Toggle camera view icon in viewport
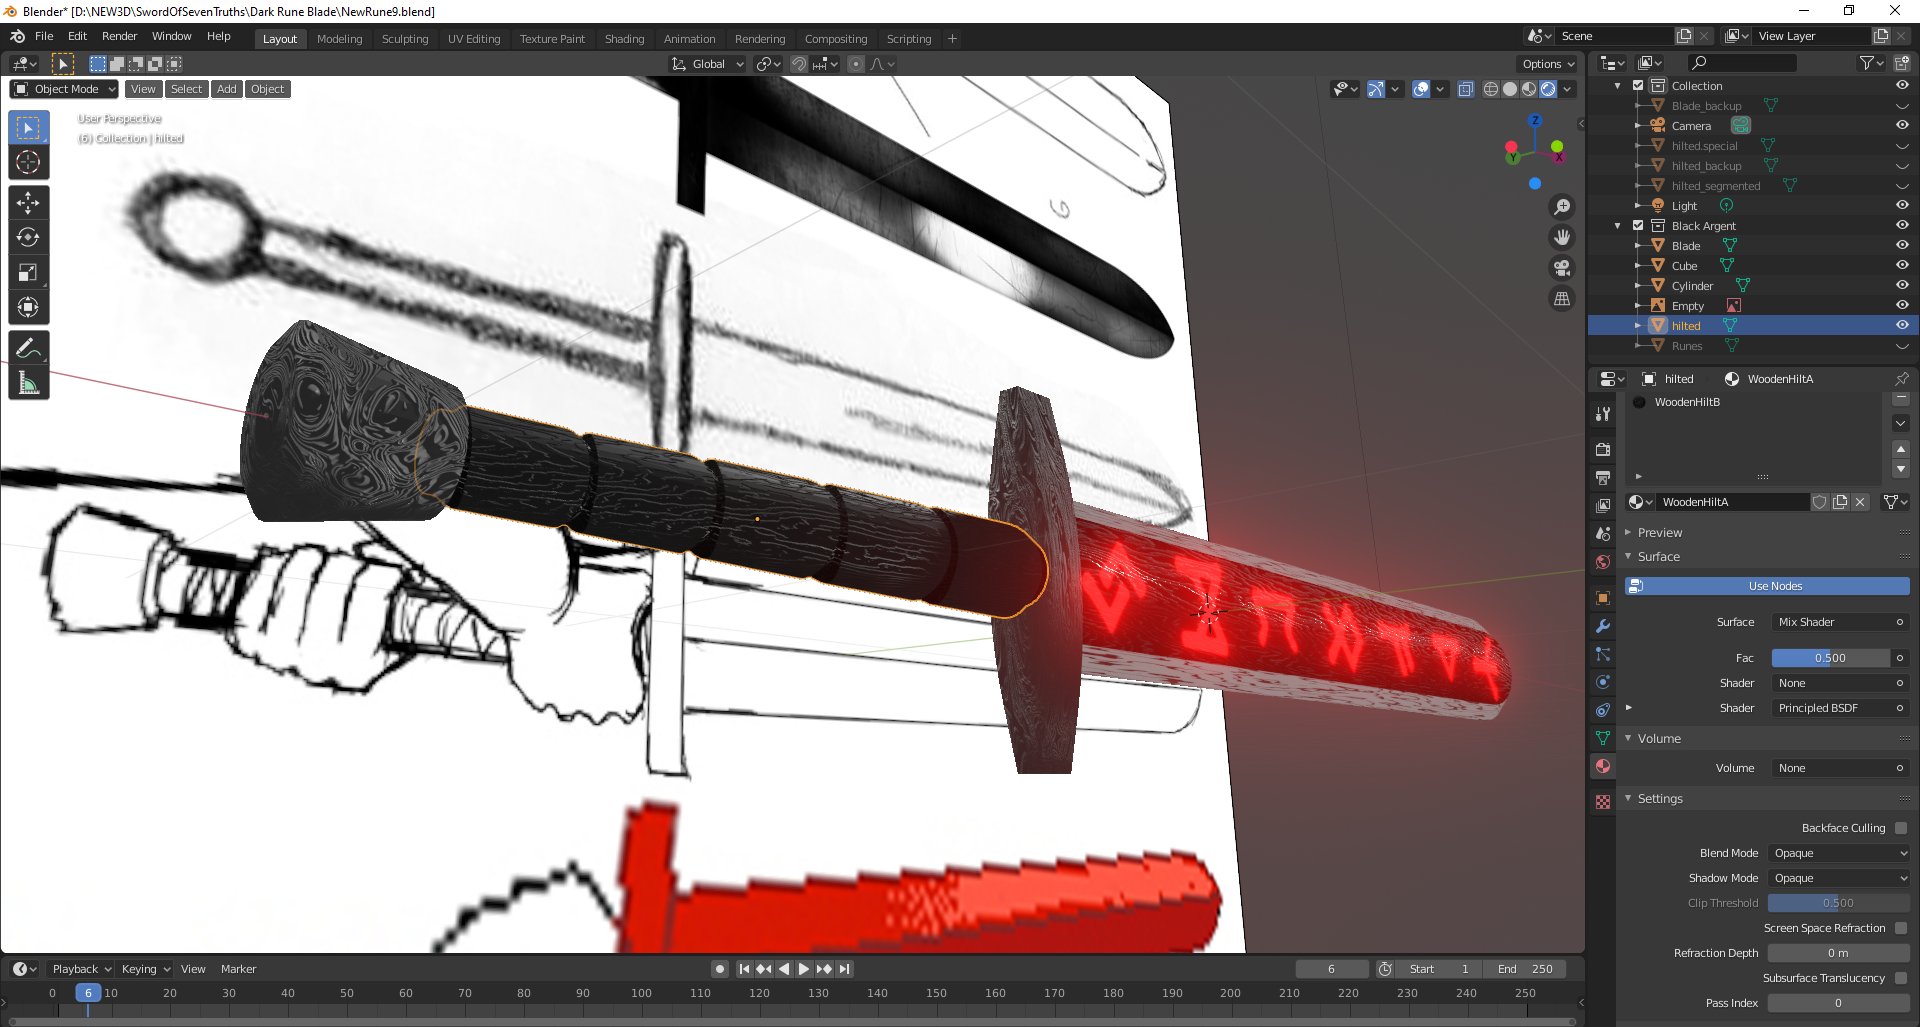1920x1027 pixels. coord(1561,268)
